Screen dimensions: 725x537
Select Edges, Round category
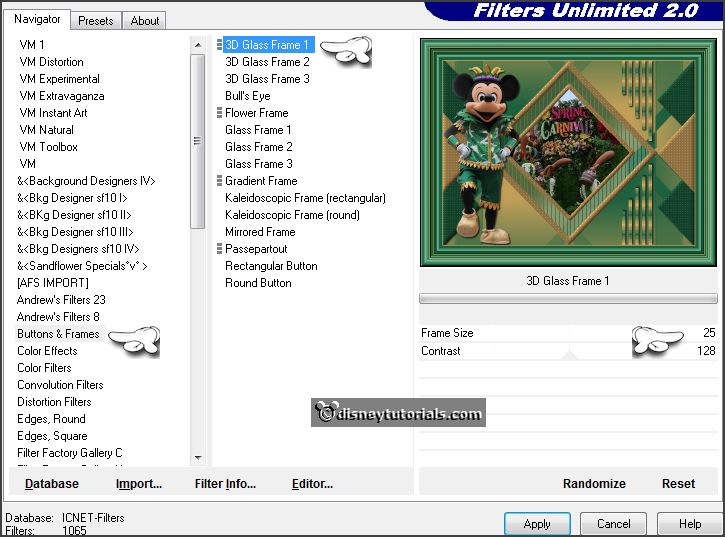[x=51, y=419]
